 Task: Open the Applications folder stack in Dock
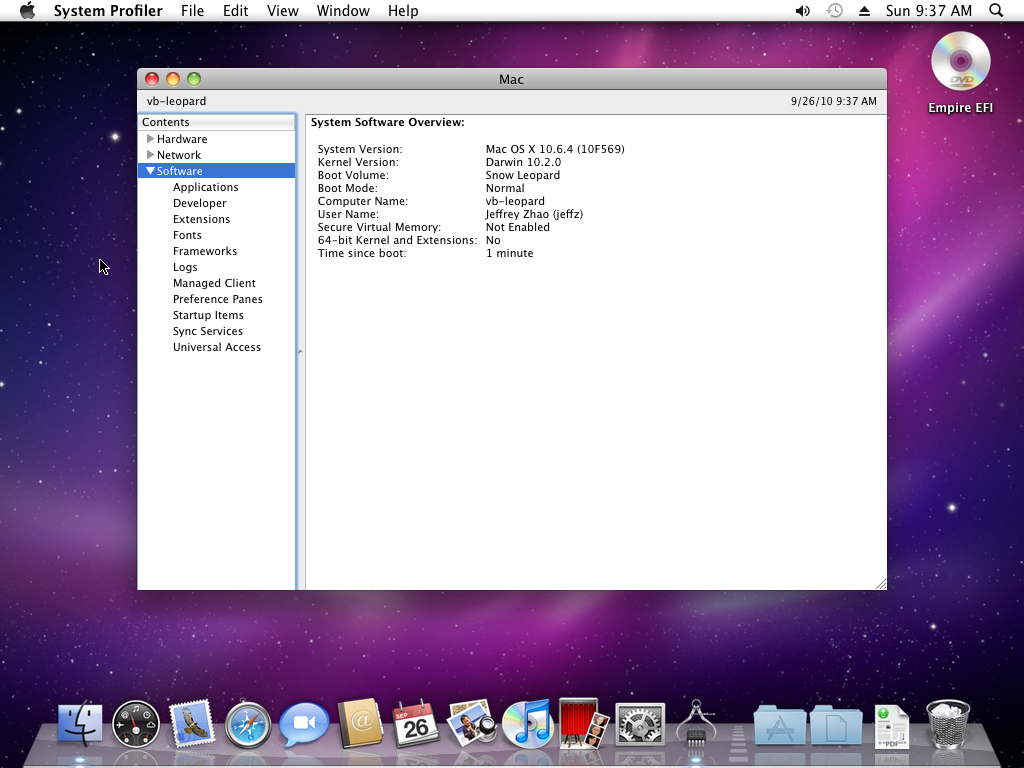pos(780,725)
